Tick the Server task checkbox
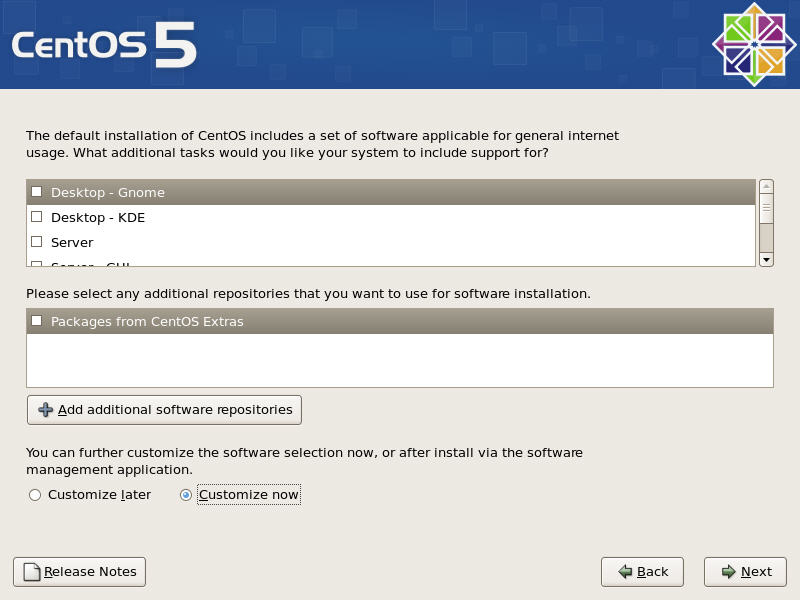The height and width of the screenshot is (600, 800). tap(37, 241)
